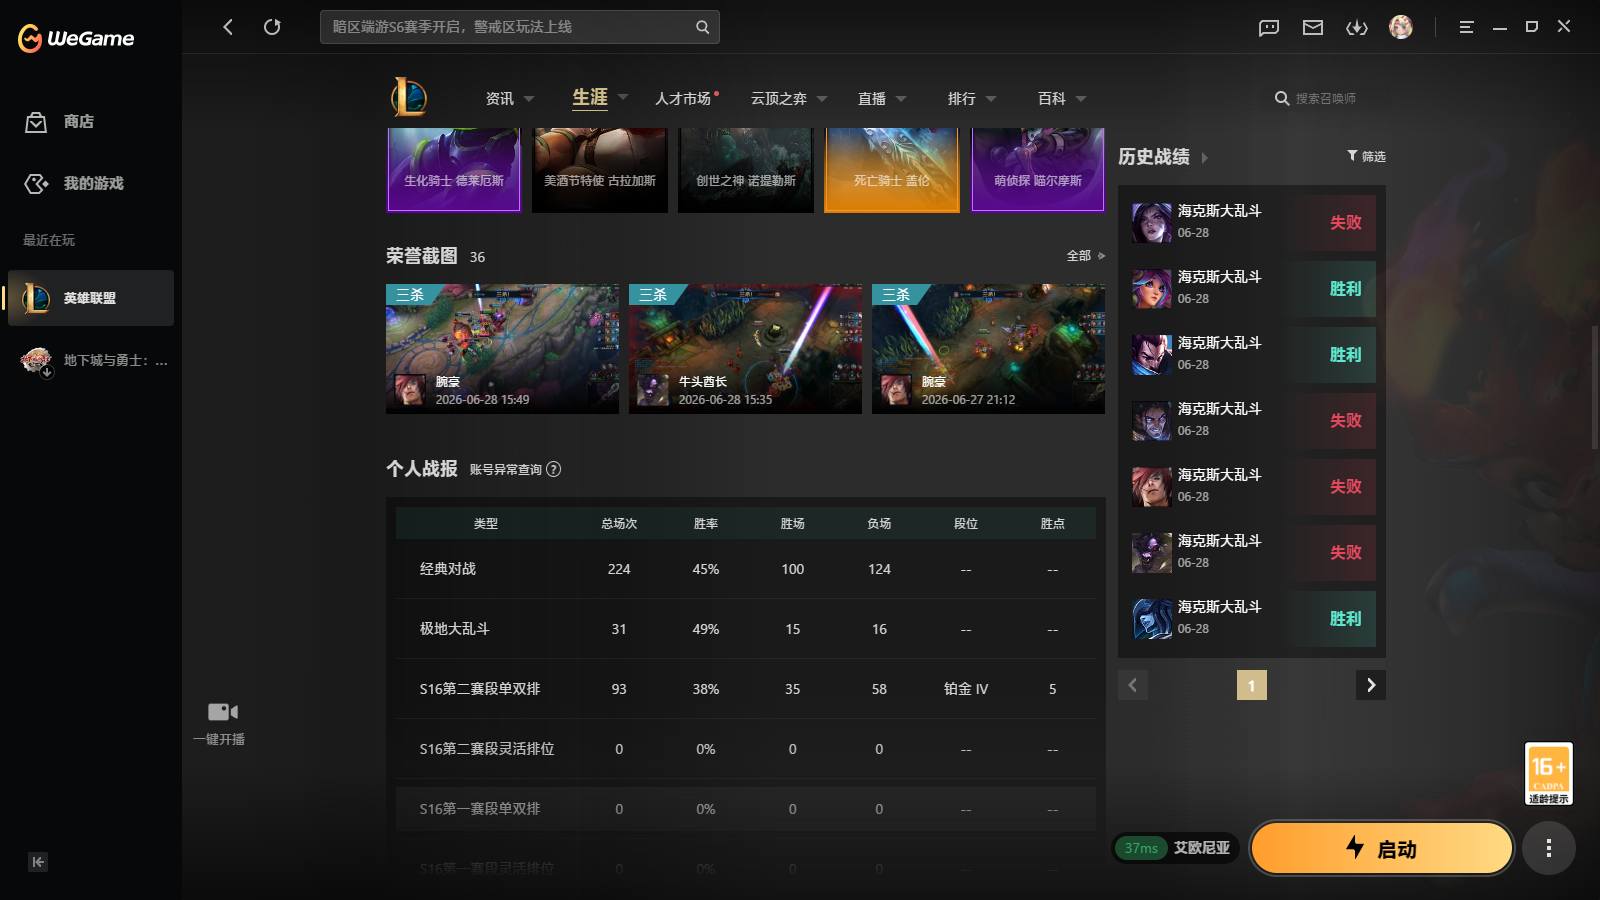Viewport: 1600px width, 900px height.
Task: Click the S16第二赛段灵活排位 row
Action: 746,749
